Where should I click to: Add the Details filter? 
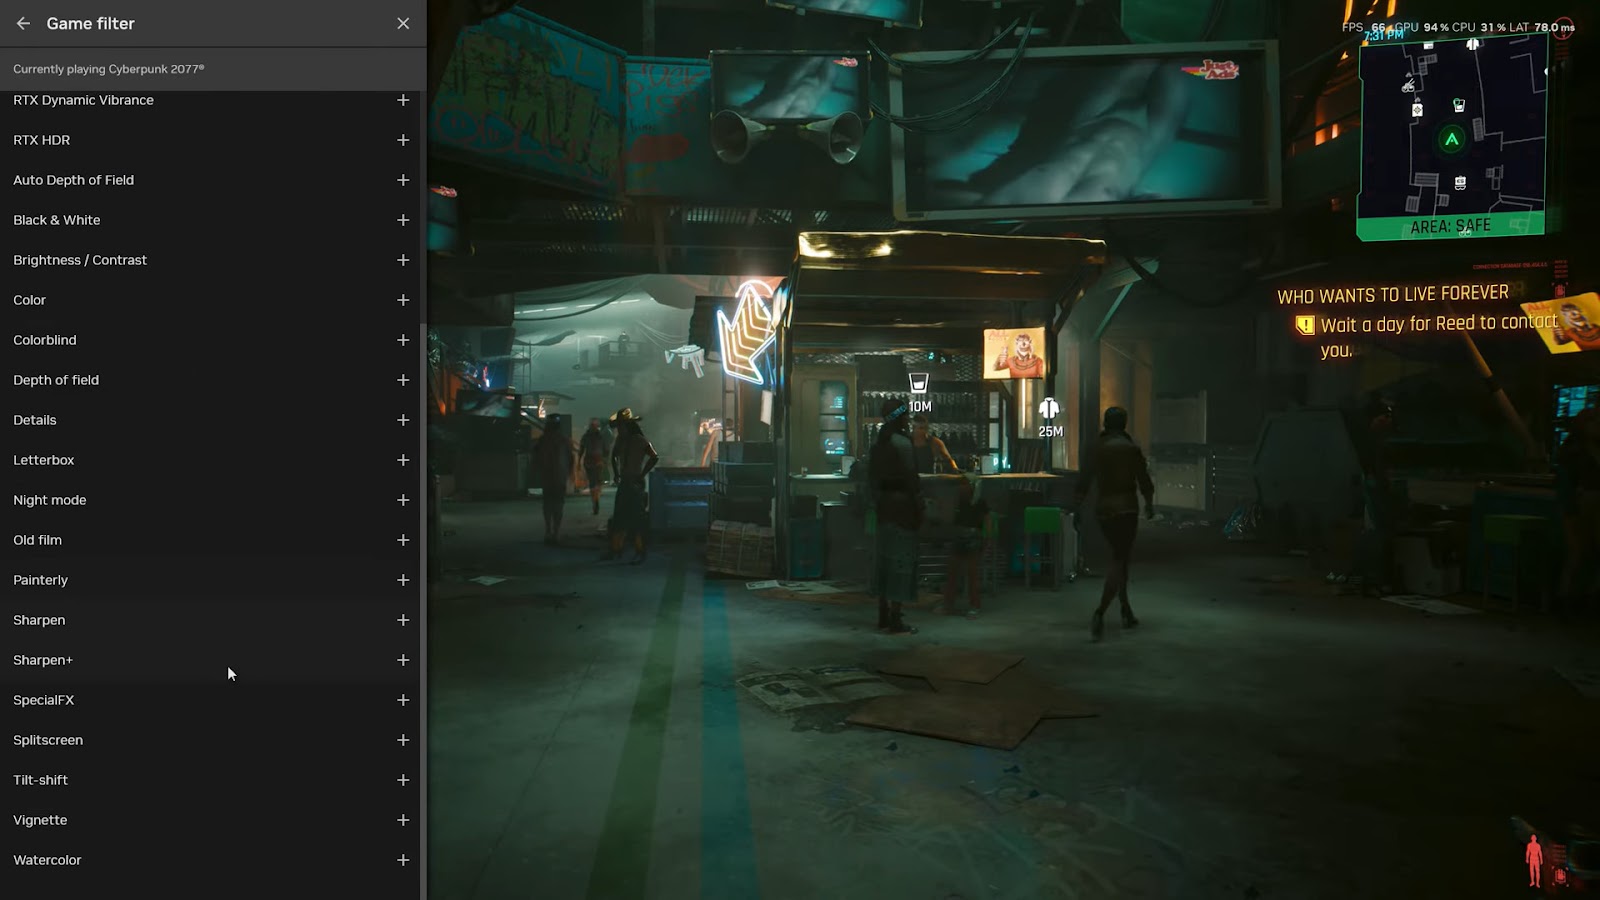pos(403,420)
